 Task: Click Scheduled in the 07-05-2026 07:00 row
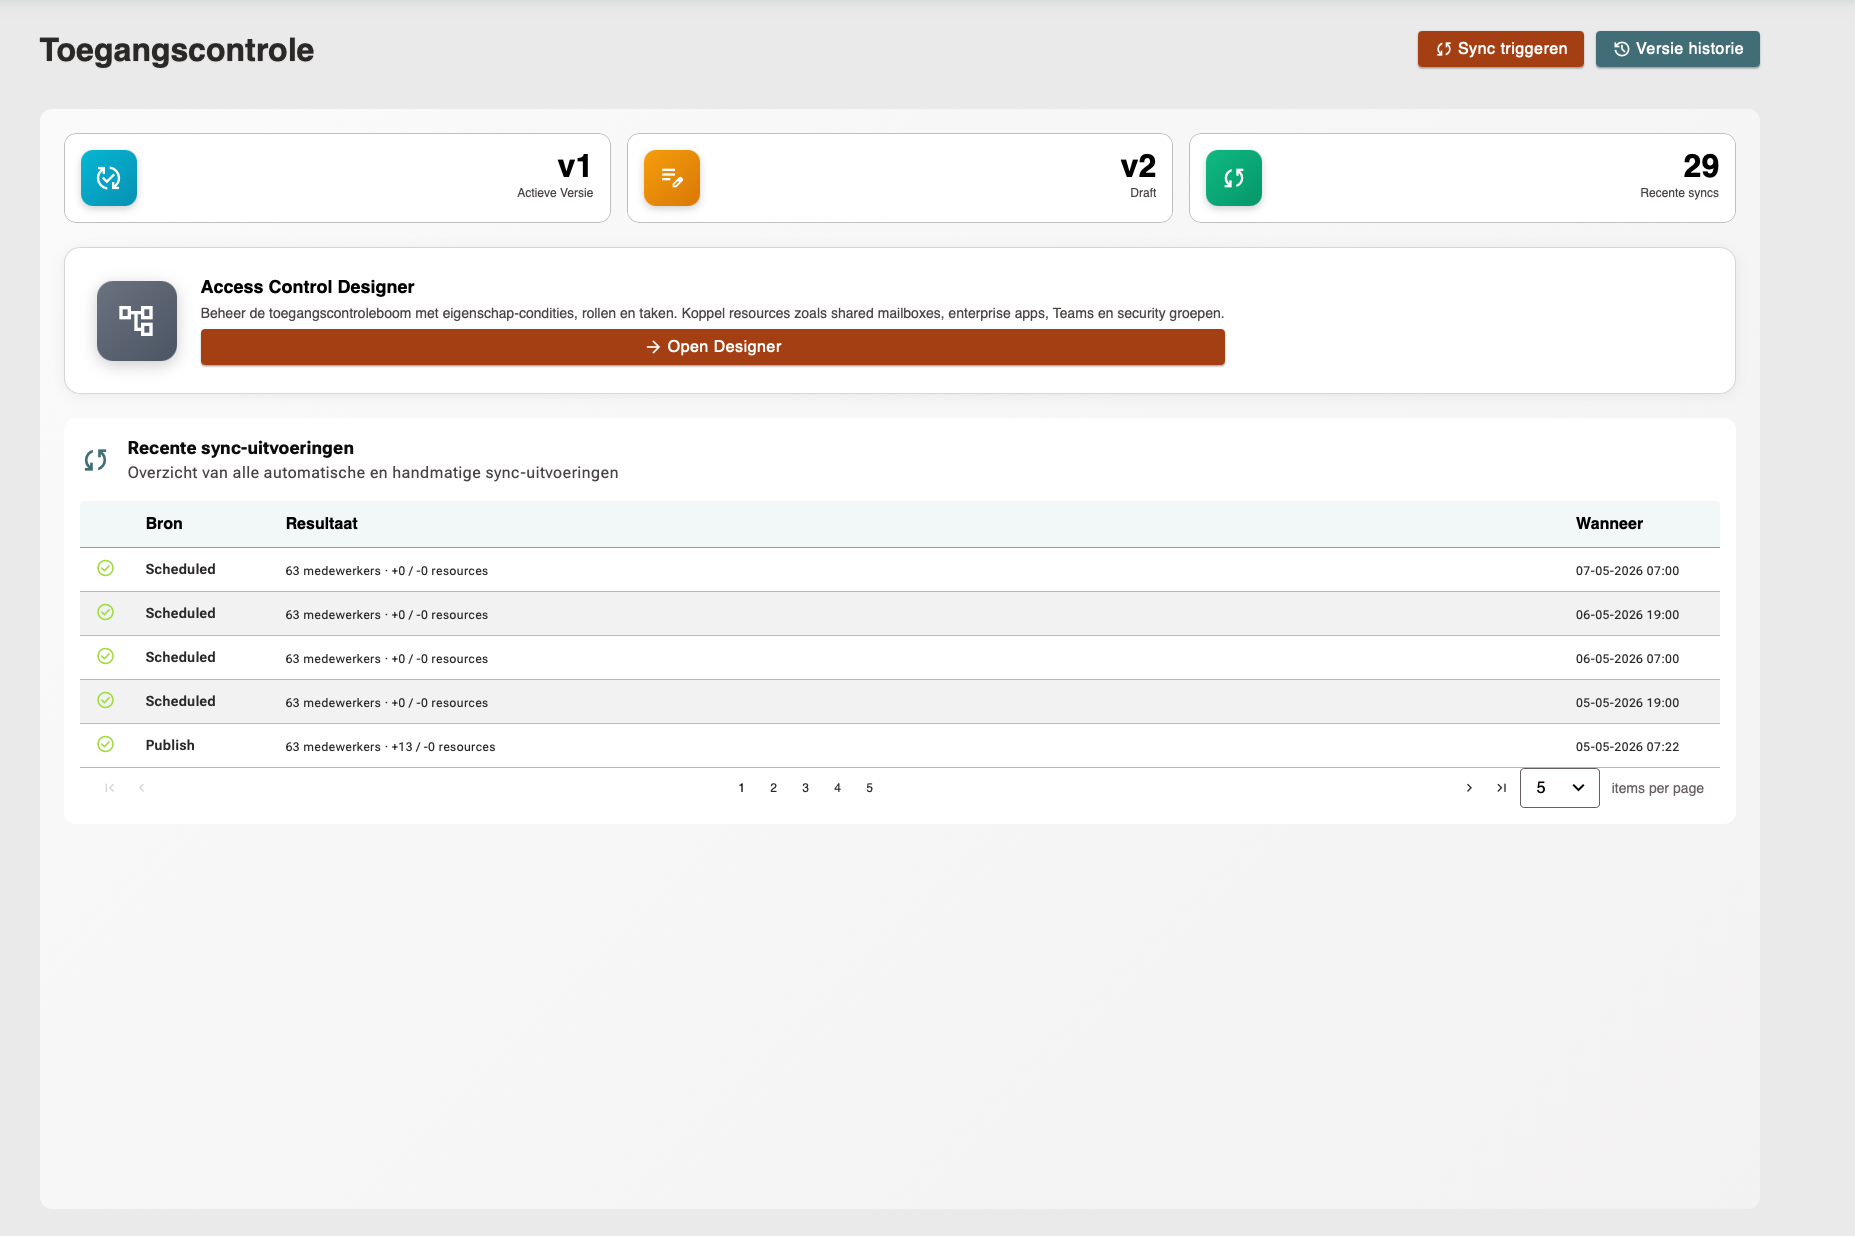[181, 569]
